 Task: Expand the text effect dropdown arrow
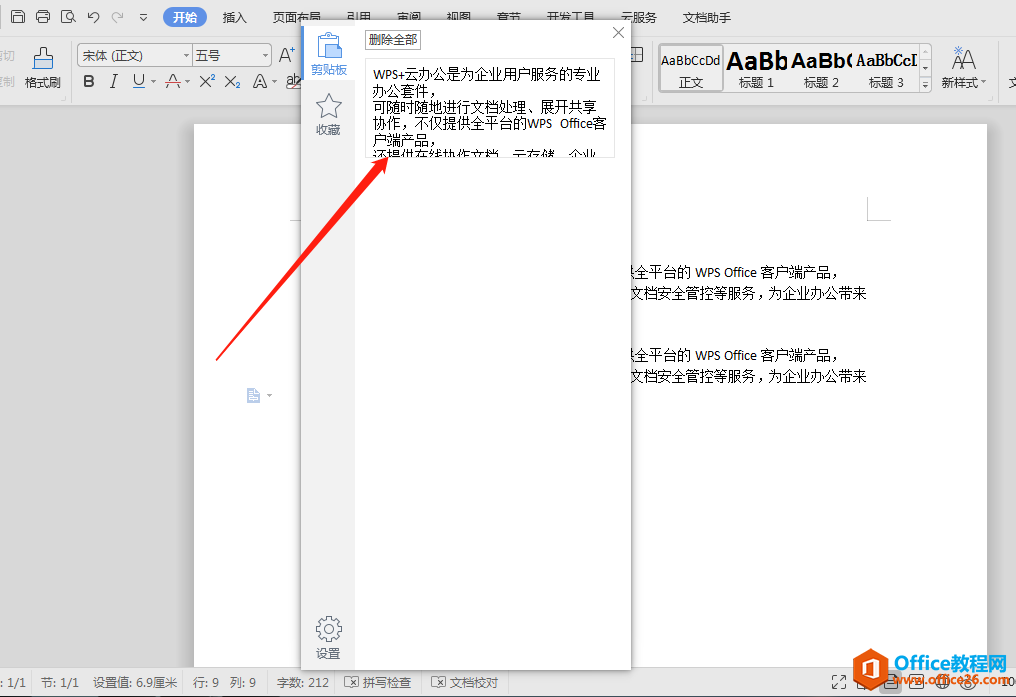tap(275, 82)
